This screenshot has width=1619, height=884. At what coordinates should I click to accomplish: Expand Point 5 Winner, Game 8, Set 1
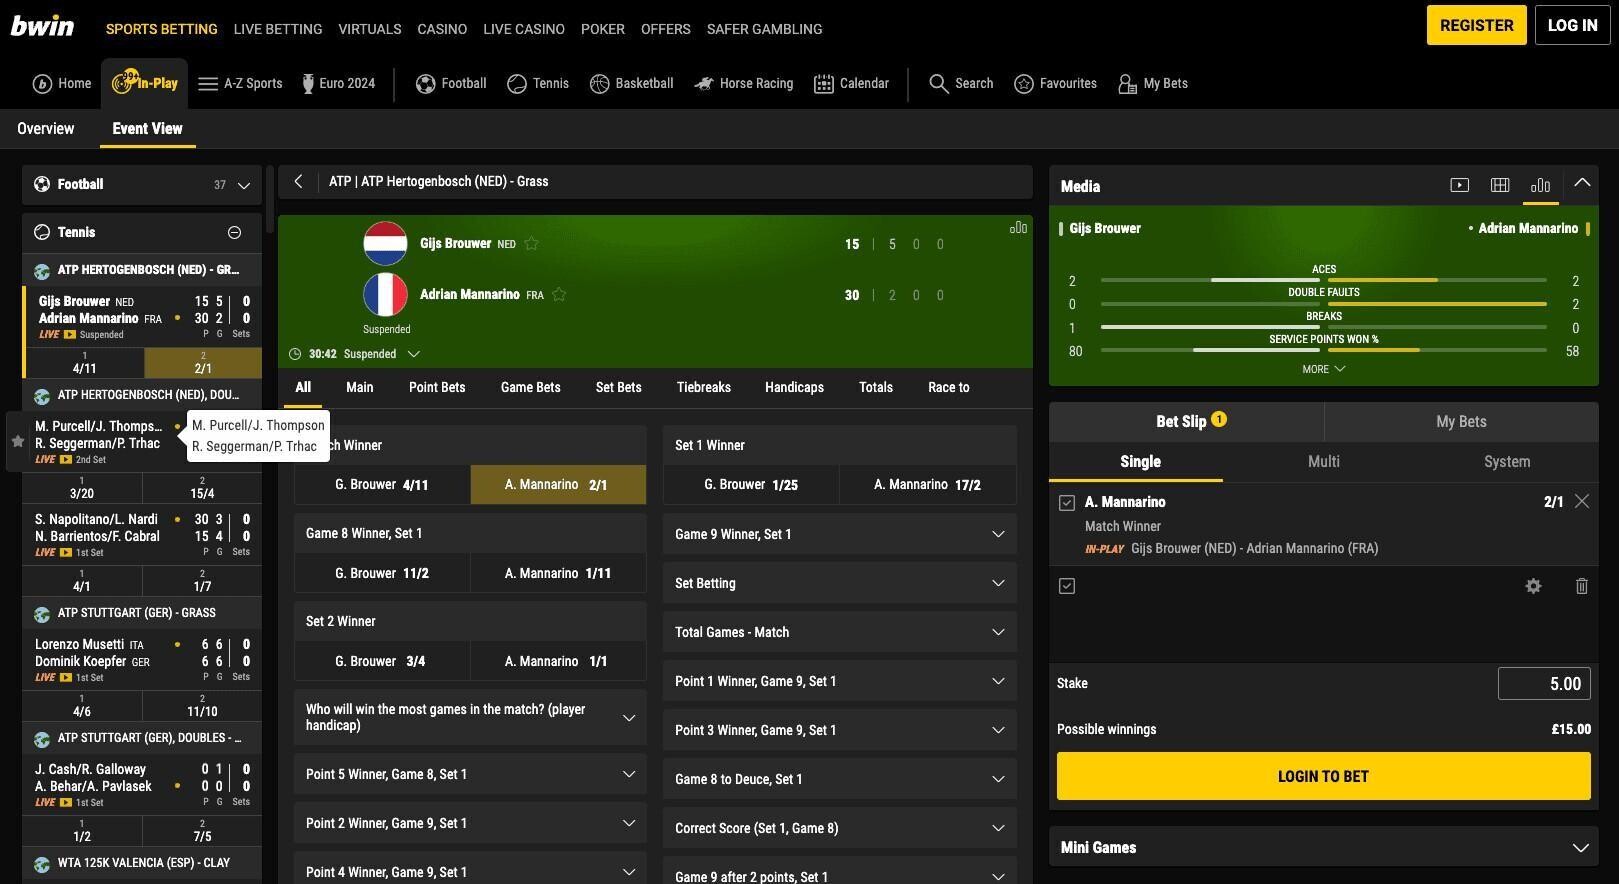470,774
